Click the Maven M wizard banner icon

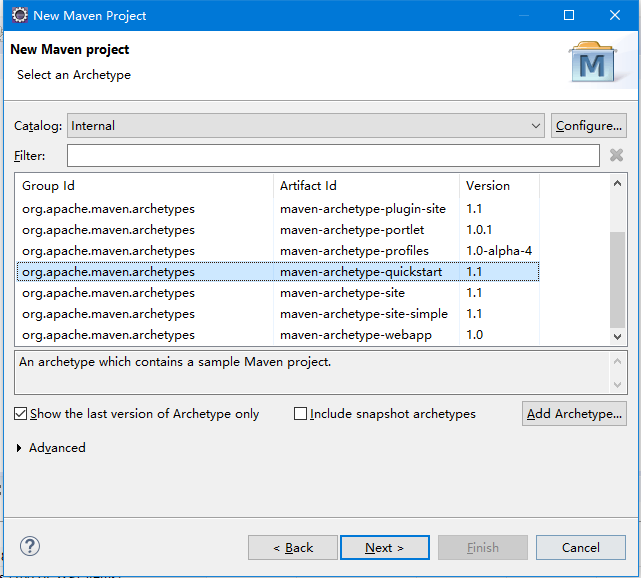[x=594, y=64]
